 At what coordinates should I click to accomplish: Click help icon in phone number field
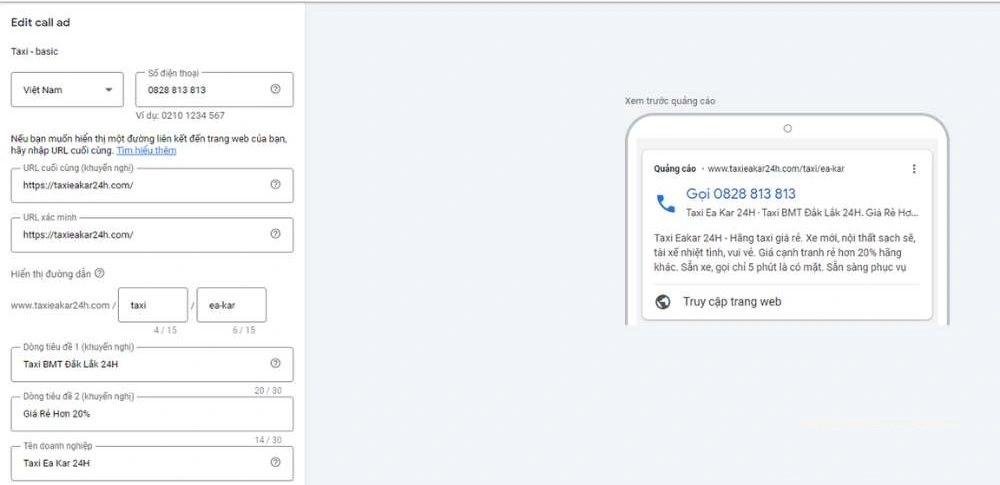point(276,89)
